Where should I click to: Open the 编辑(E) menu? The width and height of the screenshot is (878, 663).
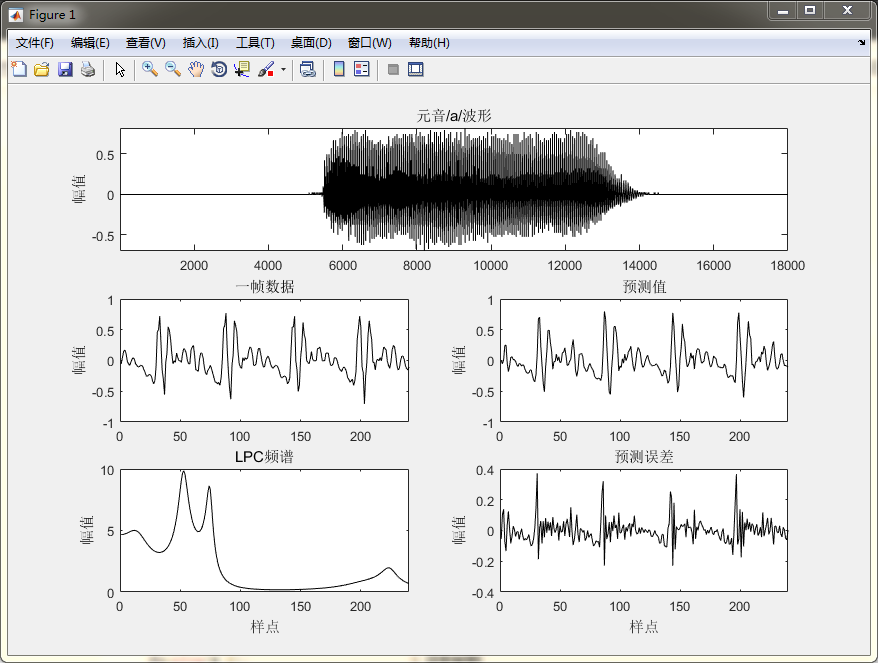pyautogui.click(x=90, y=43)
